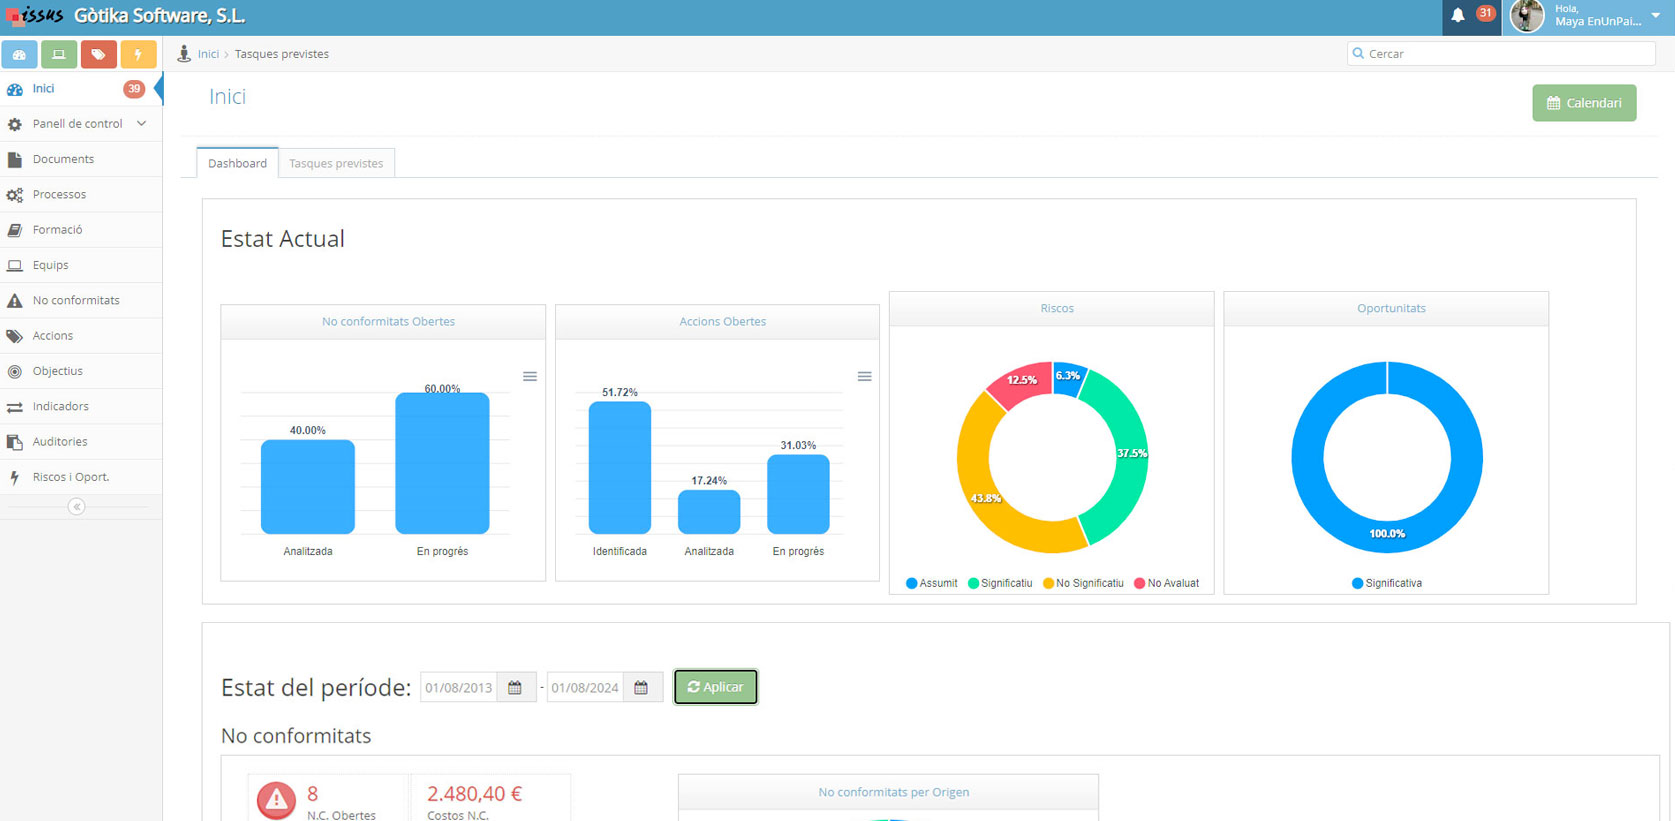The width and height of the screenshot is (1675, 821).
Task: Open Formació in the sidebar
Action: pos(80,230)
